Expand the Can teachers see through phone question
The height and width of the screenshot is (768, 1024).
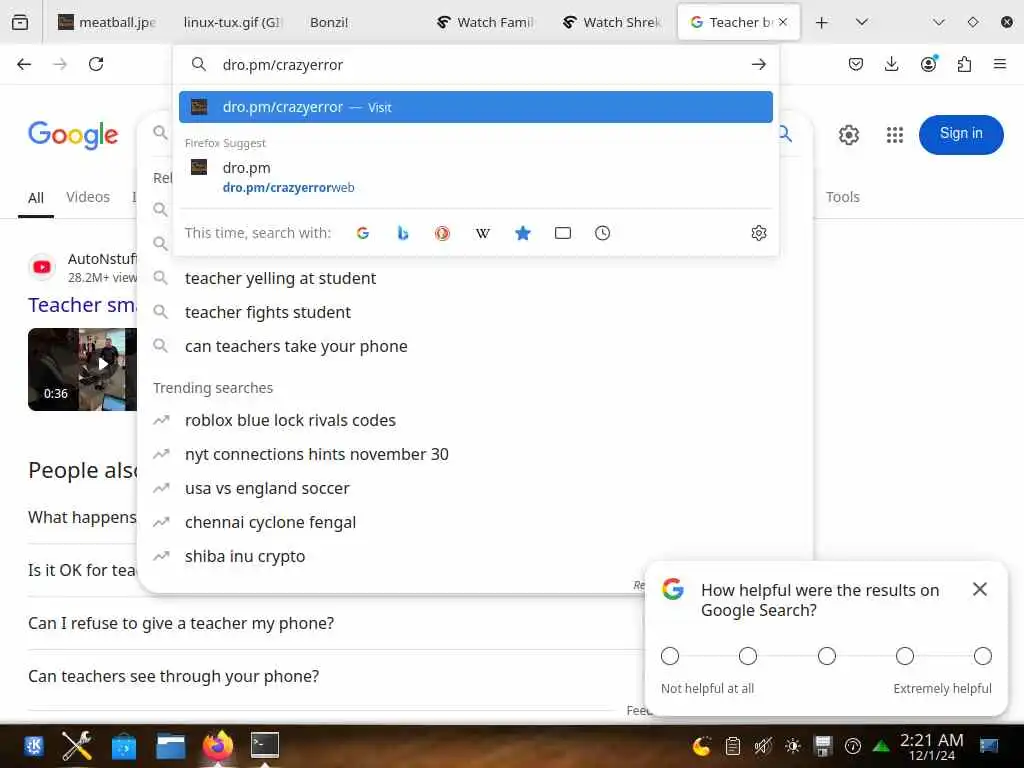(x=174, y=676)
